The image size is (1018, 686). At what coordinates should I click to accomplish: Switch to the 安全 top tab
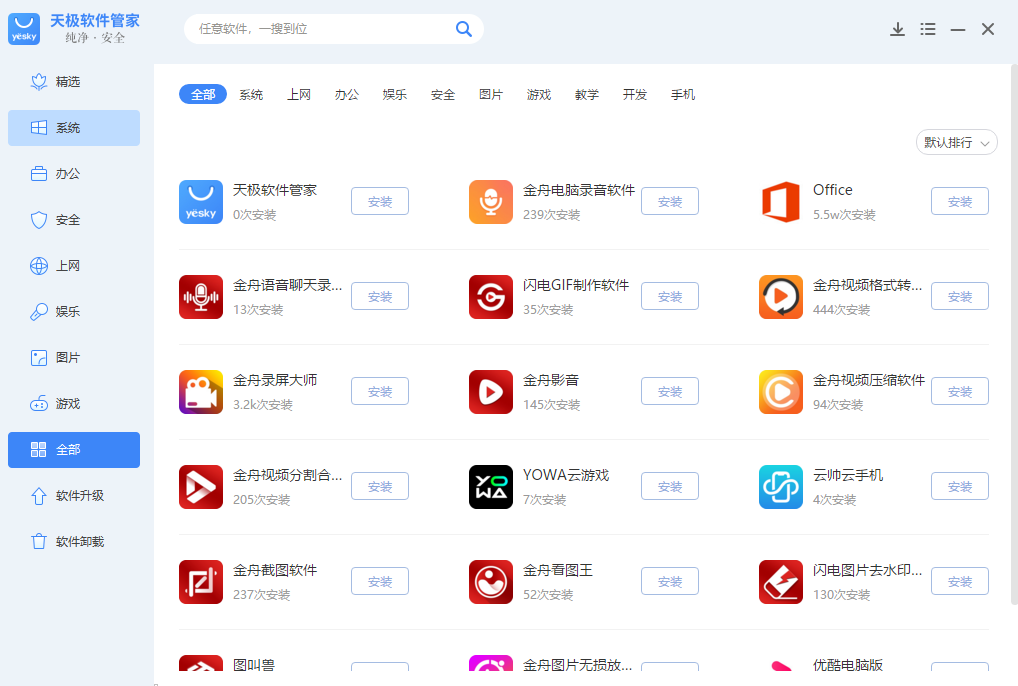click(x=443, y=95)
